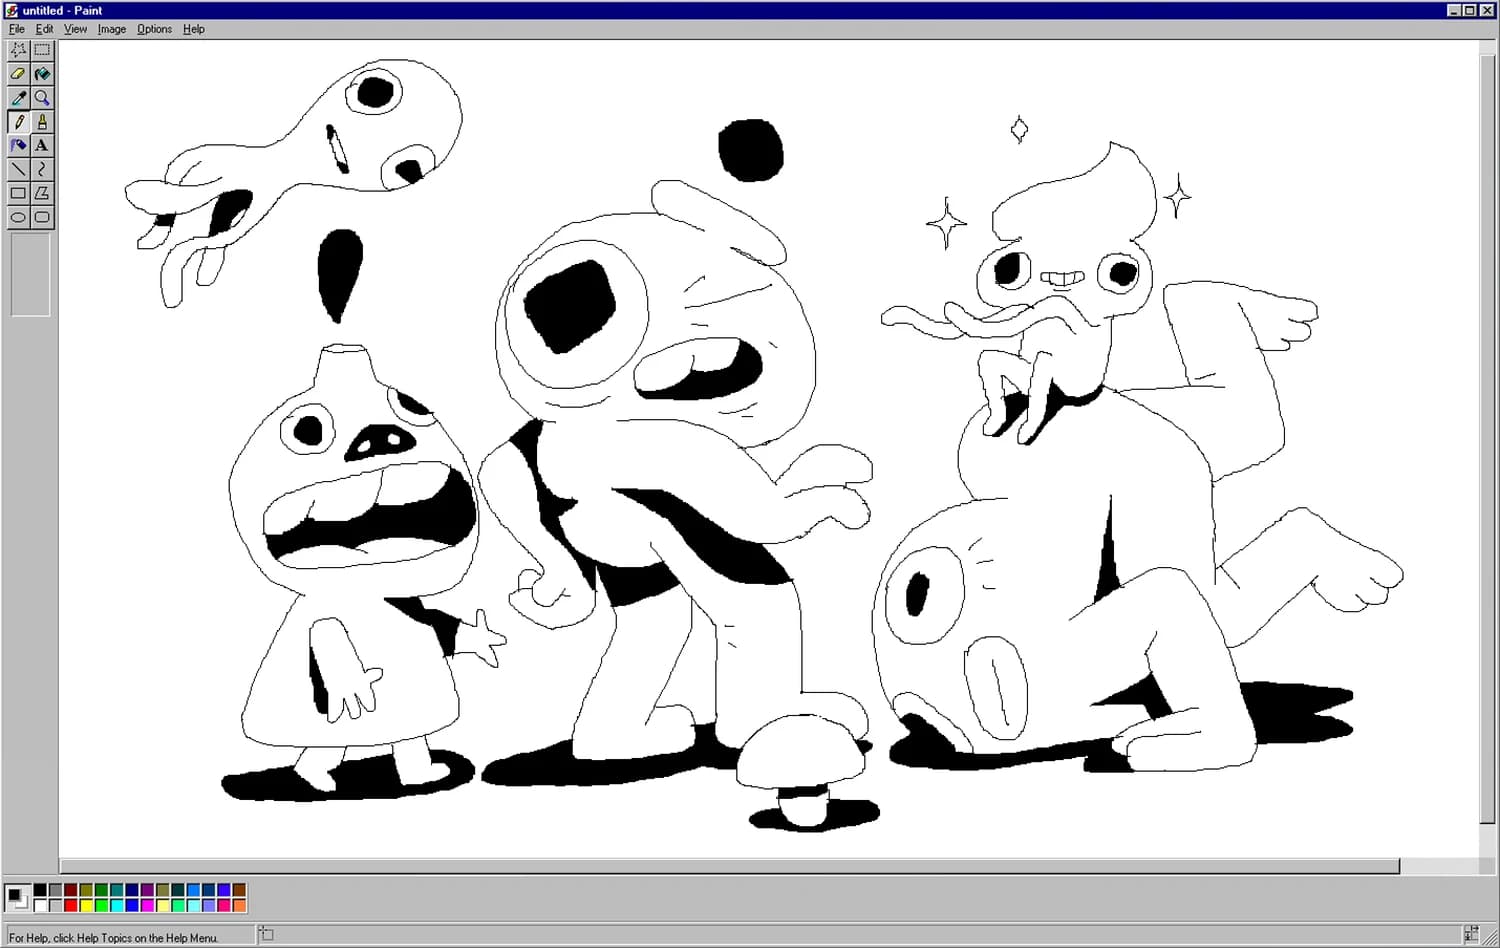Screen dimensions: 1500x948
Task: Pick the magenta color swatch
Action: pyautogui.click(x=147, y=906)
